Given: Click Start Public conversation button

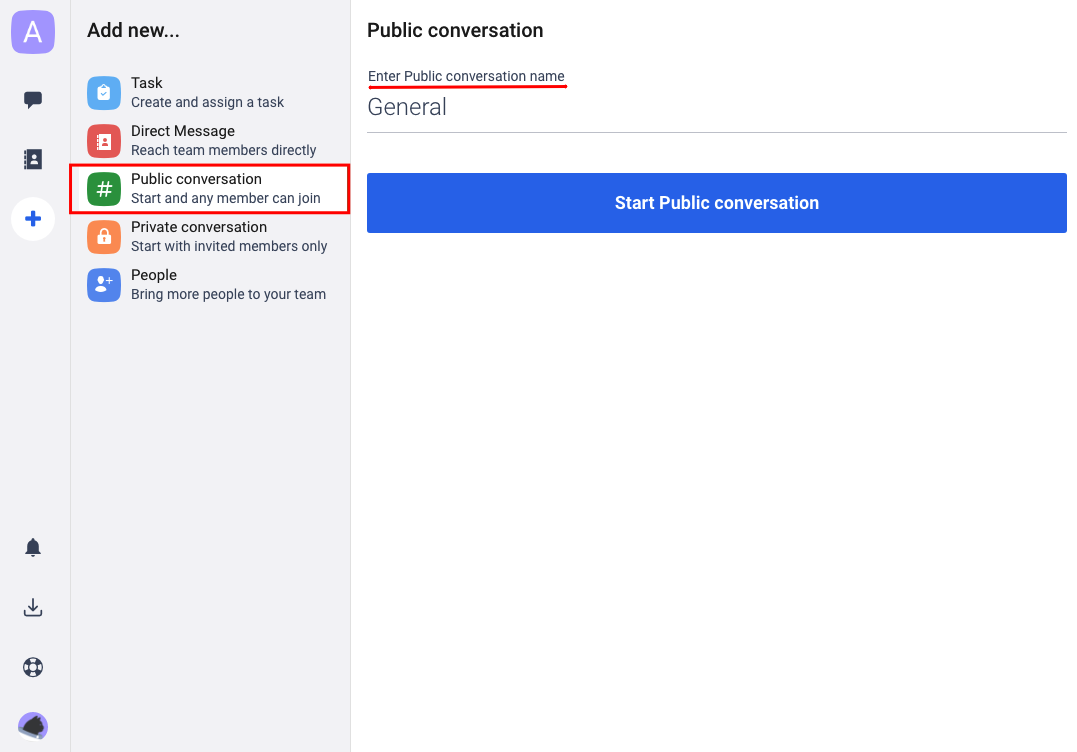Looking at the screenshot, I should coord(716,203).
